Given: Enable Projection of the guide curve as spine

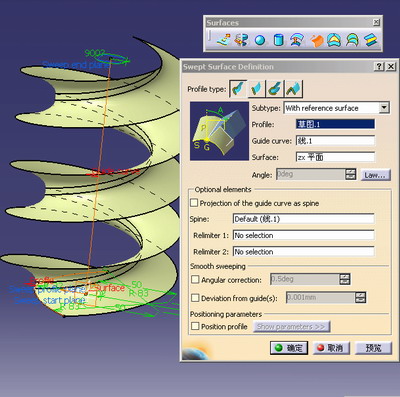Looking at the screenshot, I should pos(194,203).
